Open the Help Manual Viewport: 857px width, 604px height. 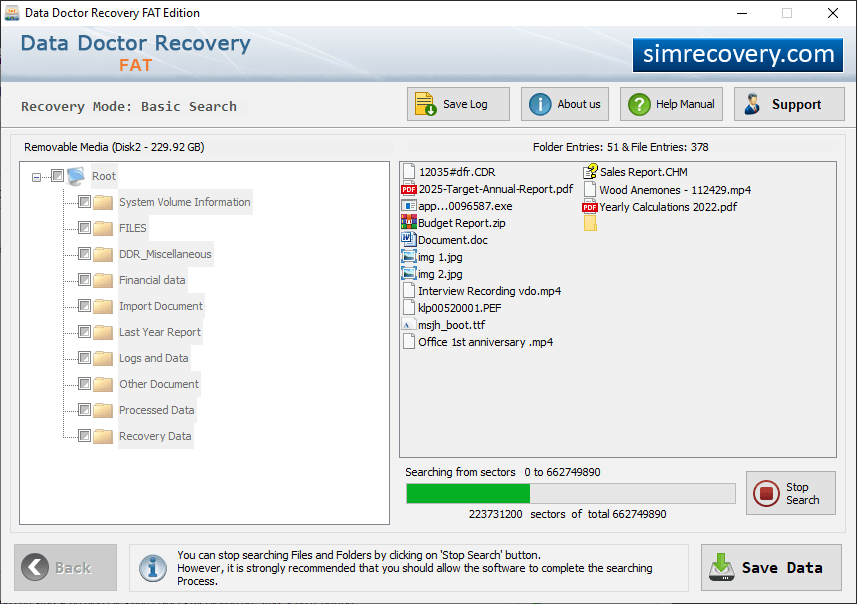pyautogui.click(x=671, y=104)
